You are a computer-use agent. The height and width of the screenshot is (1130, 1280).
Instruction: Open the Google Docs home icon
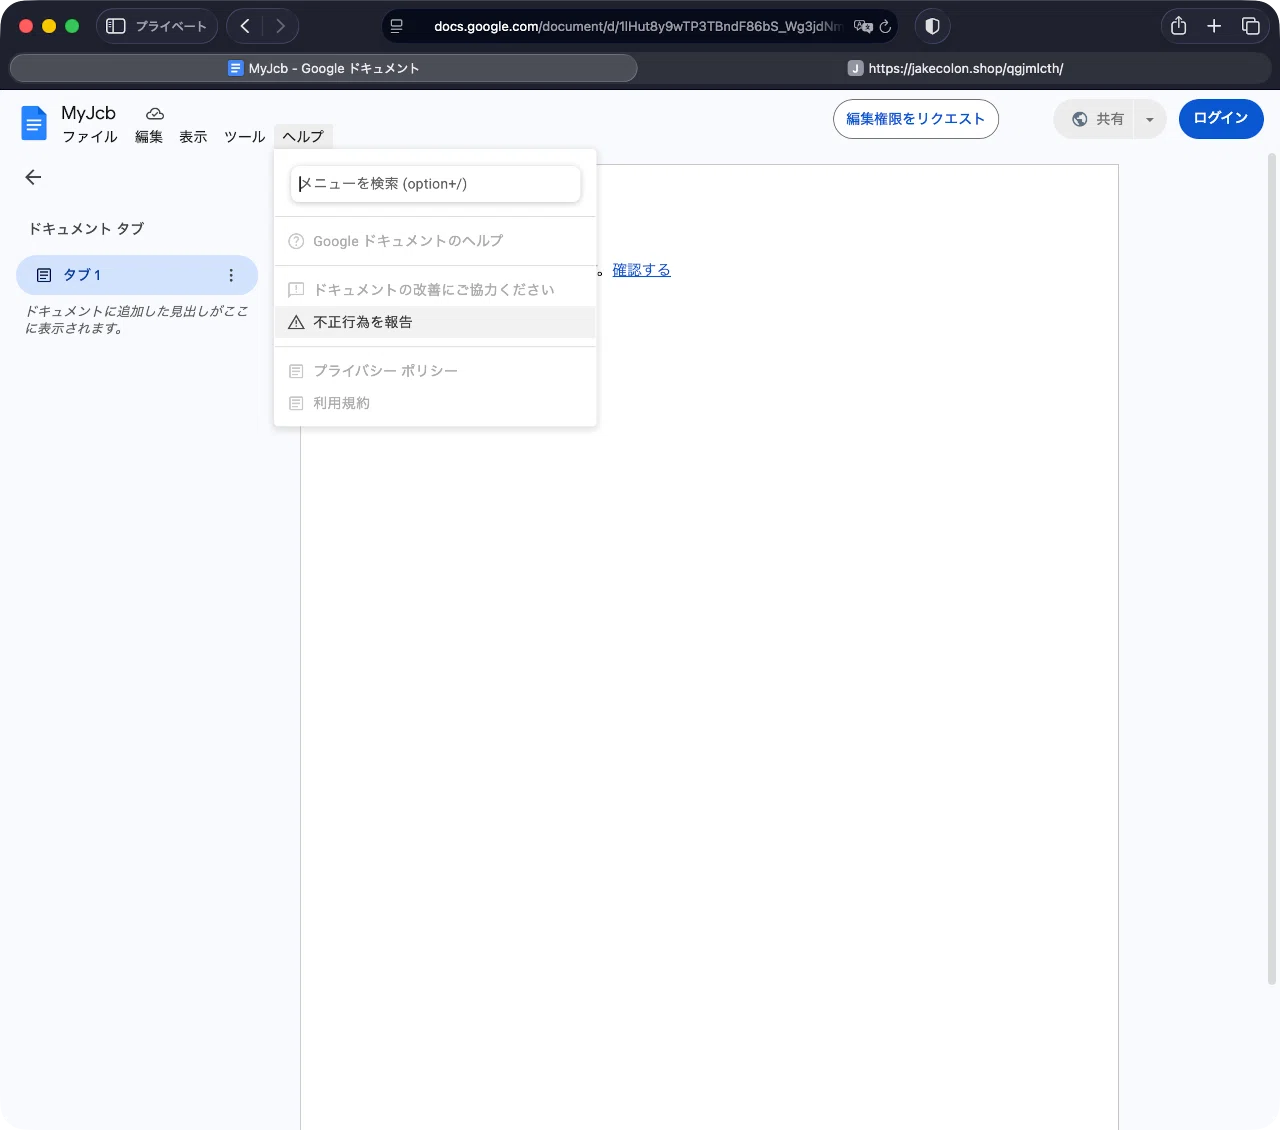(x=34, y=123)
